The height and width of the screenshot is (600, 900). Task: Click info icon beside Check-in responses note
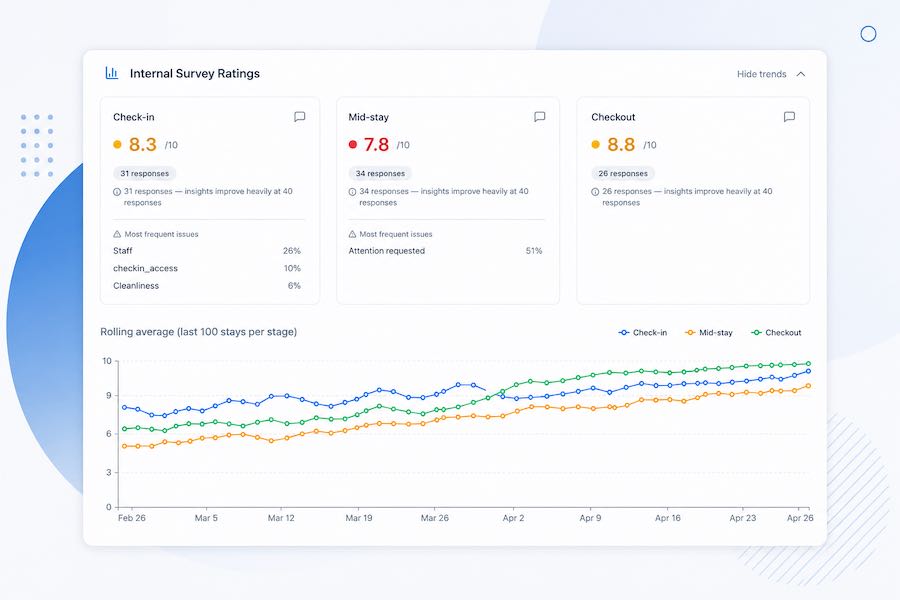[117, 192]
